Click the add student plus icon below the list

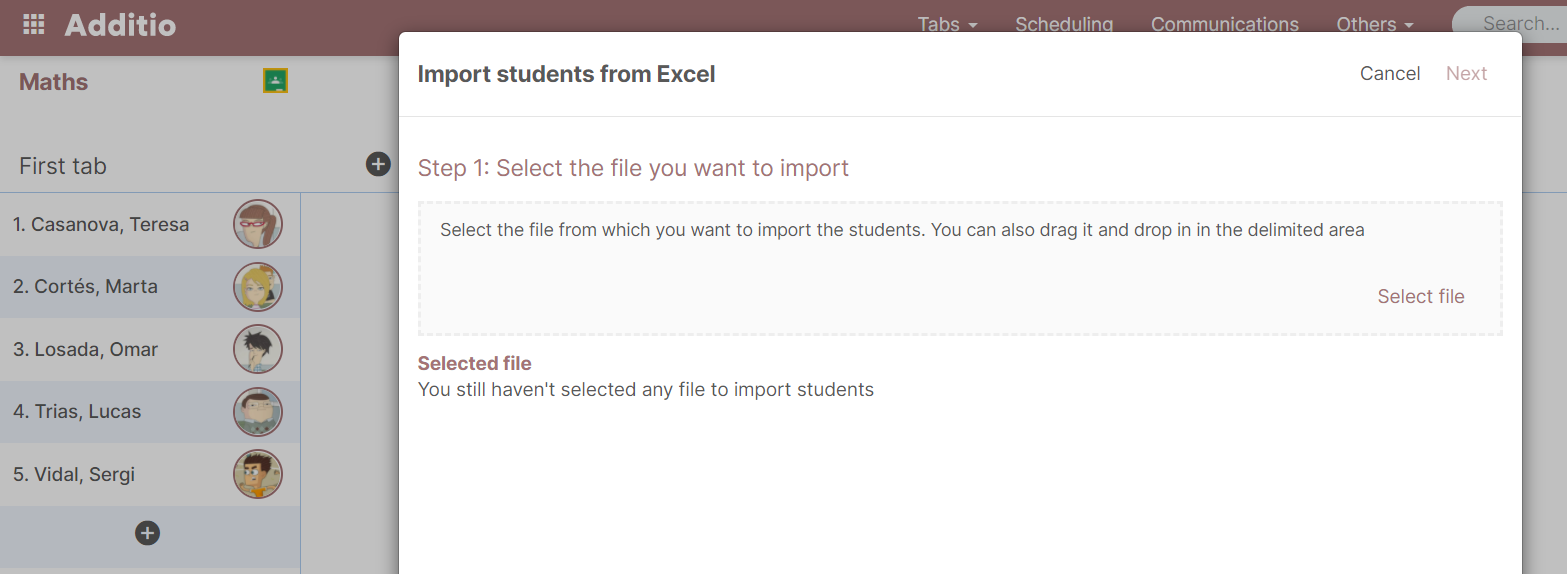coord(147,533)
